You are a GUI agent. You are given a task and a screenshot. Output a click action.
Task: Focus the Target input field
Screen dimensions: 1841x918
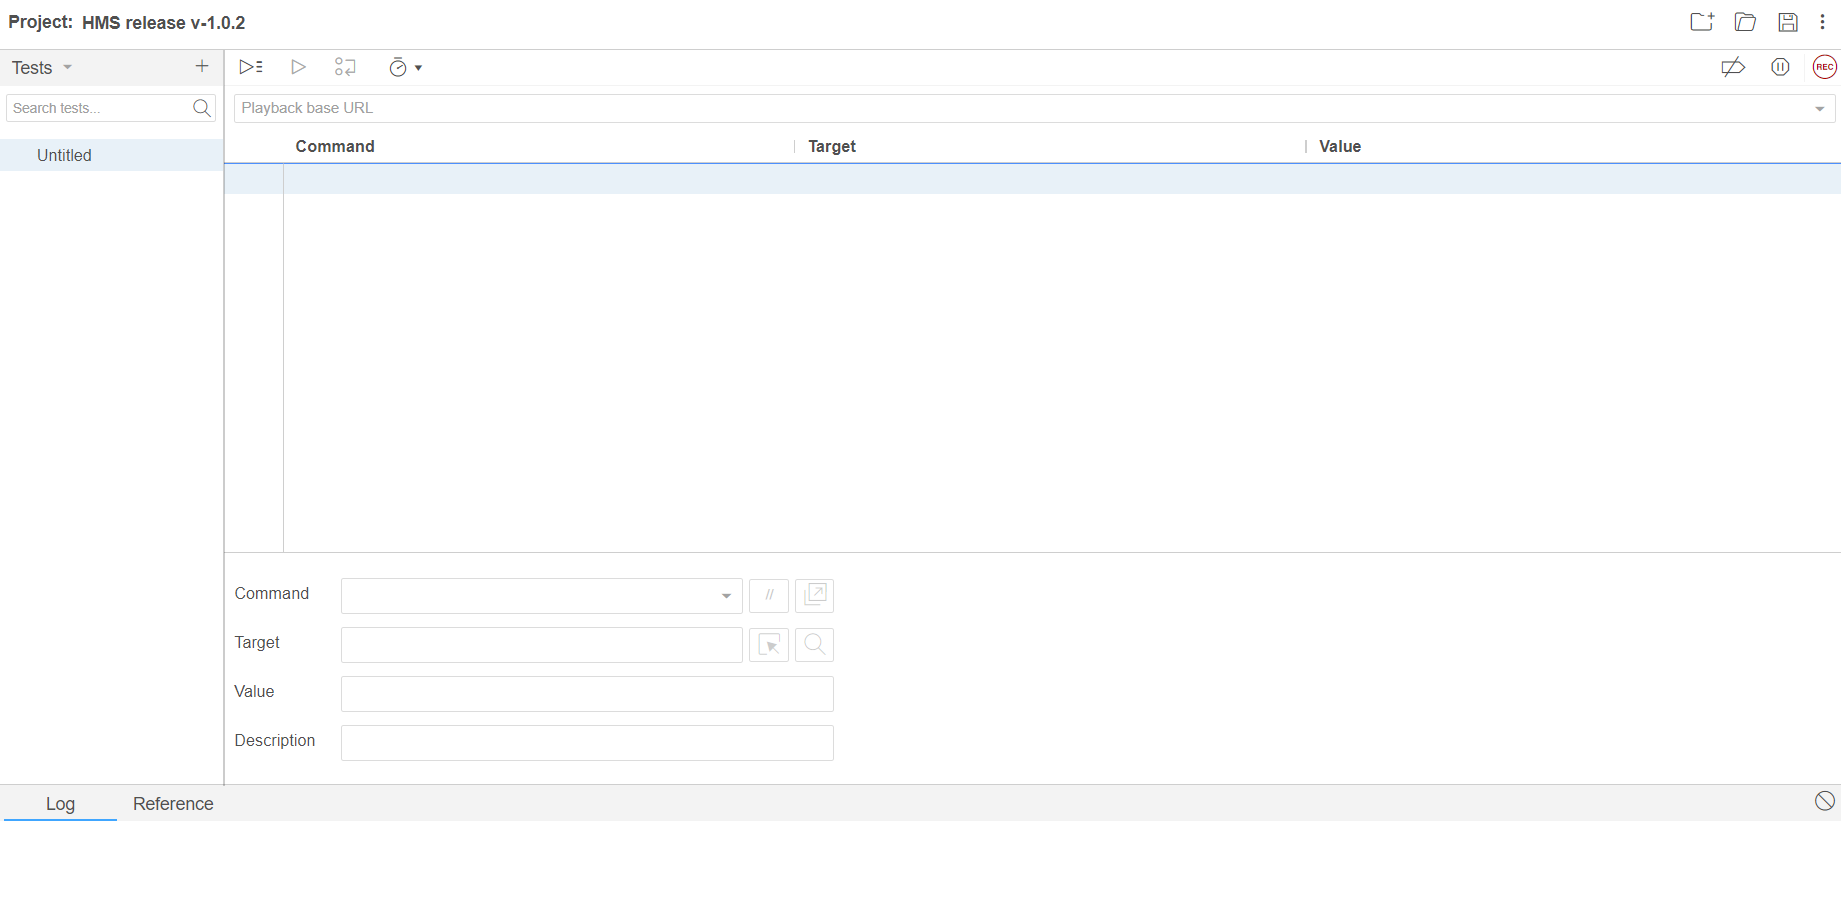(542, 645)
